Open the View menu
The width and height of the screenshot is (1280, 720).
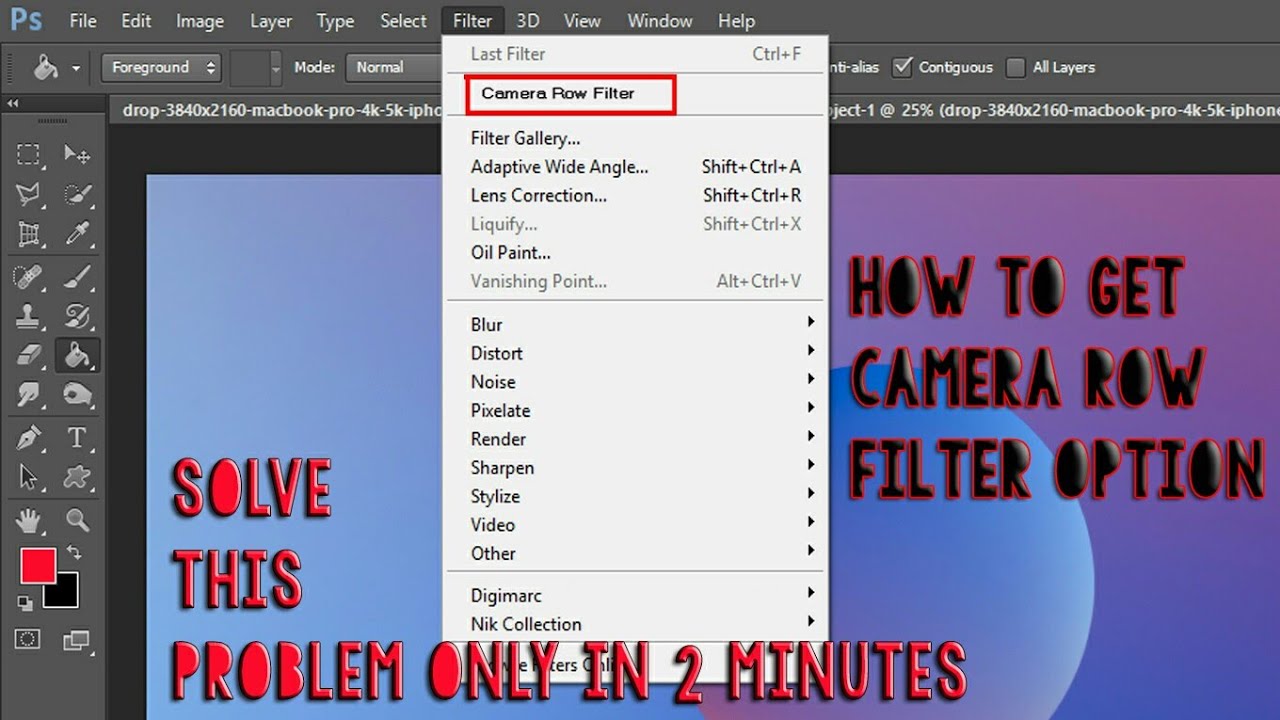pos(582,20)
